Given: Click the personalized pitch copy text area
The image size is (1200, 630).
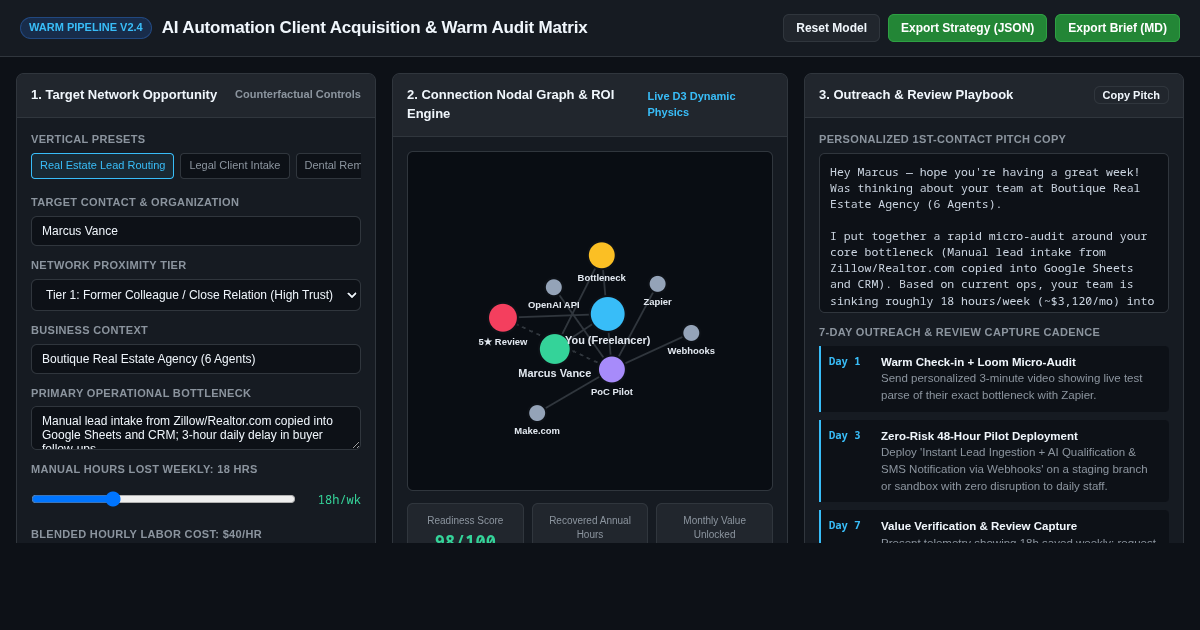Looking at the screenshot, I should [x=994, y=233].
